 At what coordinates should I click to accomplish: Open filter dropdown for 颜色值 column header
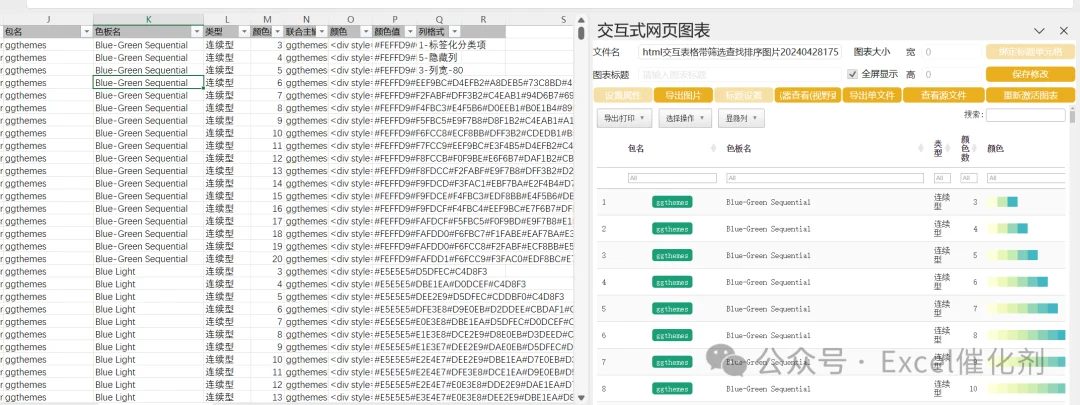click(x=409, y=32)
